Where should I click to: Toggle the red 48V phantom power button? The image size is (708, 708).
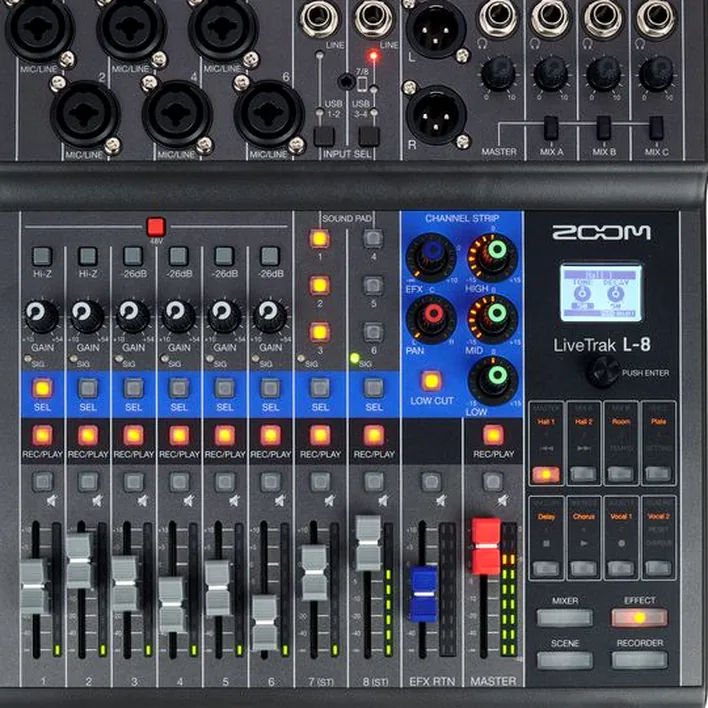click(156, 227)
